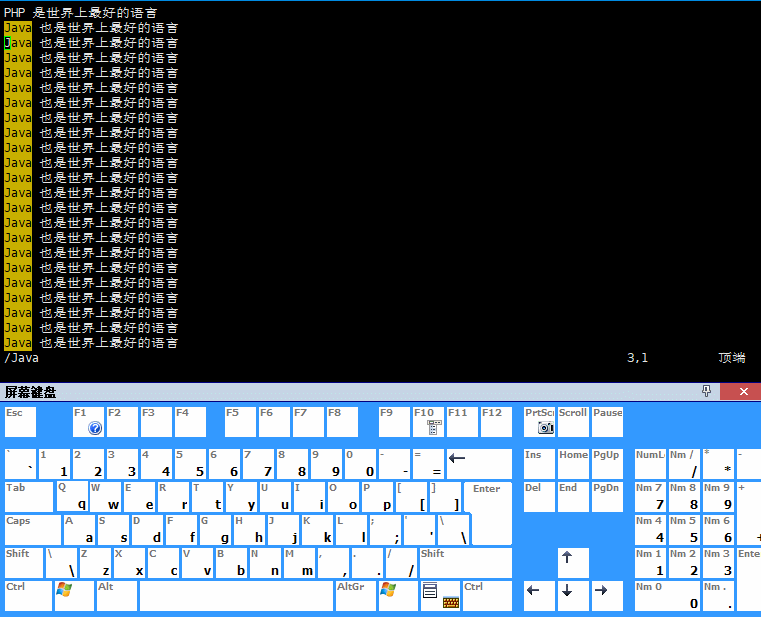Click the Esc key

(20, 422)
